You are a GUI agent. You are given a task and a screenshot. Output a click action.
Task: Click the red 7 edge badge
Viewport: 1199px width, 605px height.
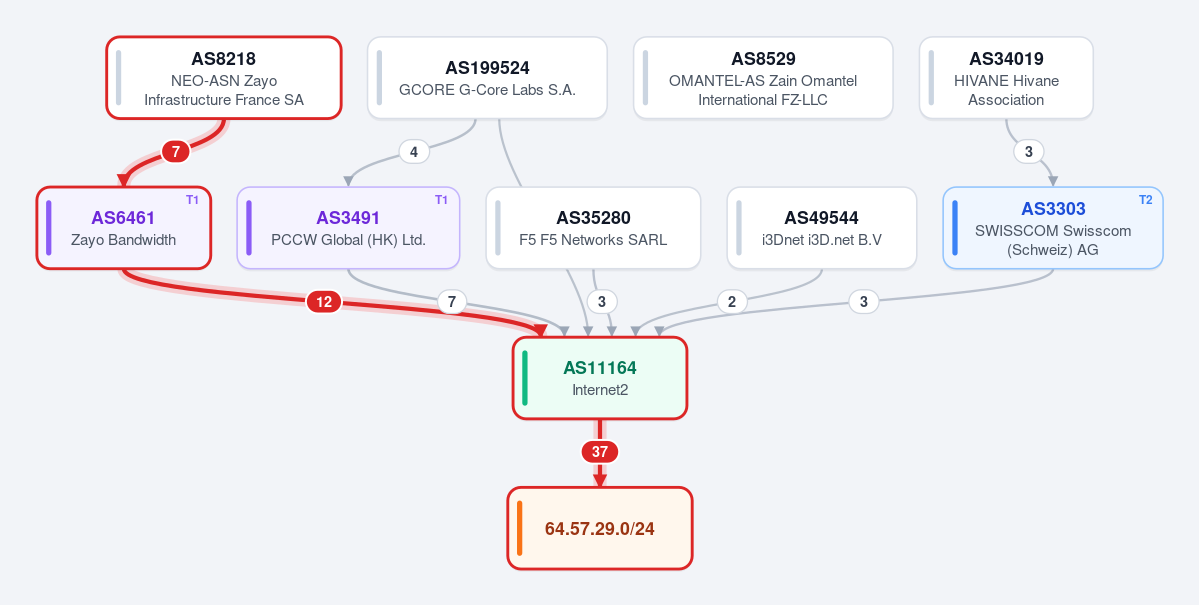(x=176, y=152)
